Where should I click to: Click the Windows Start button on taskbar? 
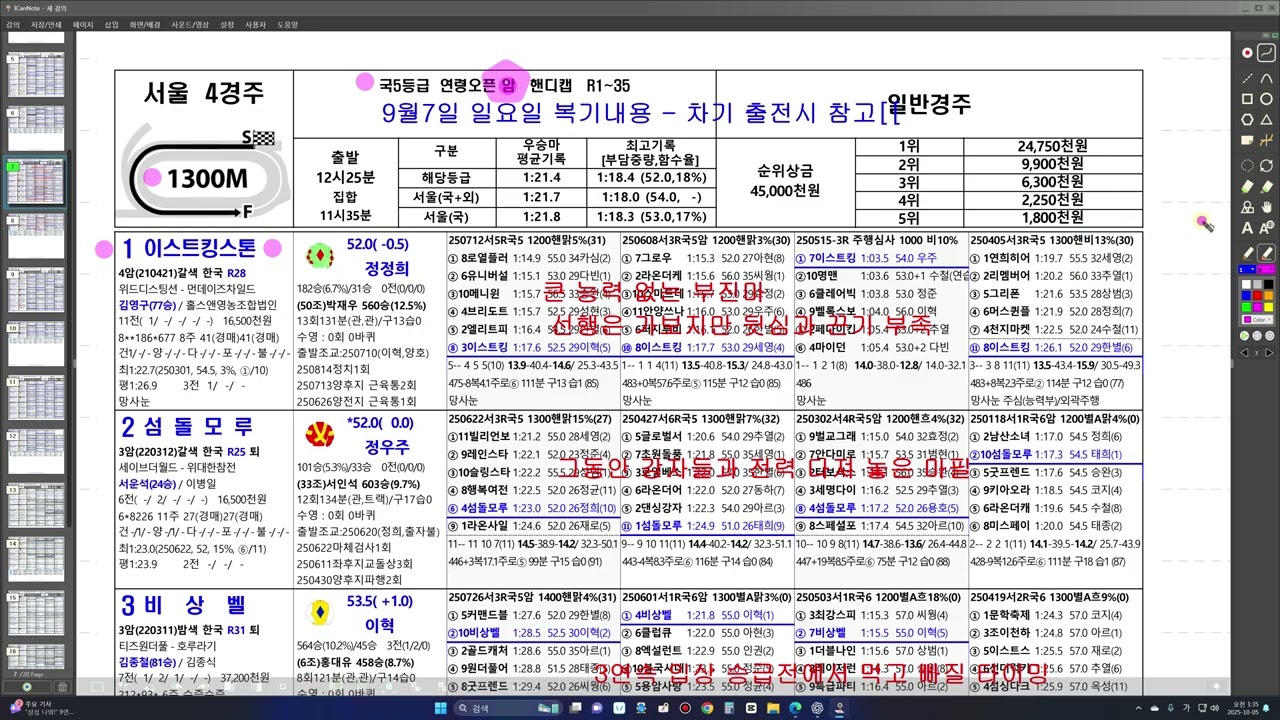click(442, 707)
